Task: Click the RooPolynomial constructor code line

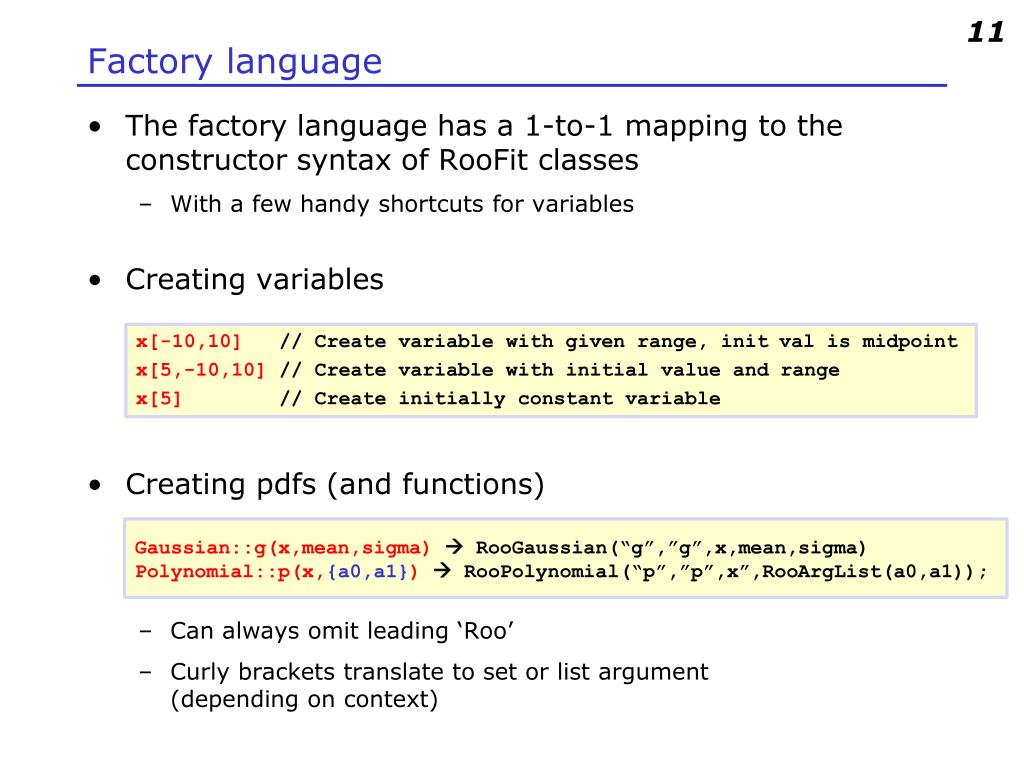Action: coord(726,571)
